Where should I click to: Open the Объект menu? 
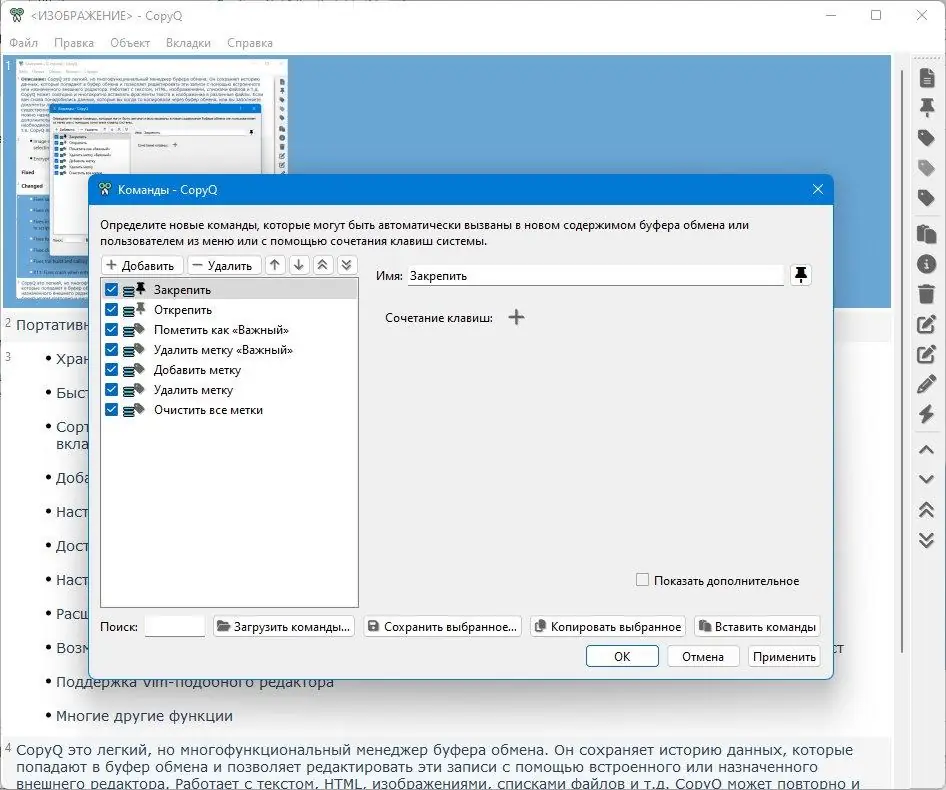[130, 43]
